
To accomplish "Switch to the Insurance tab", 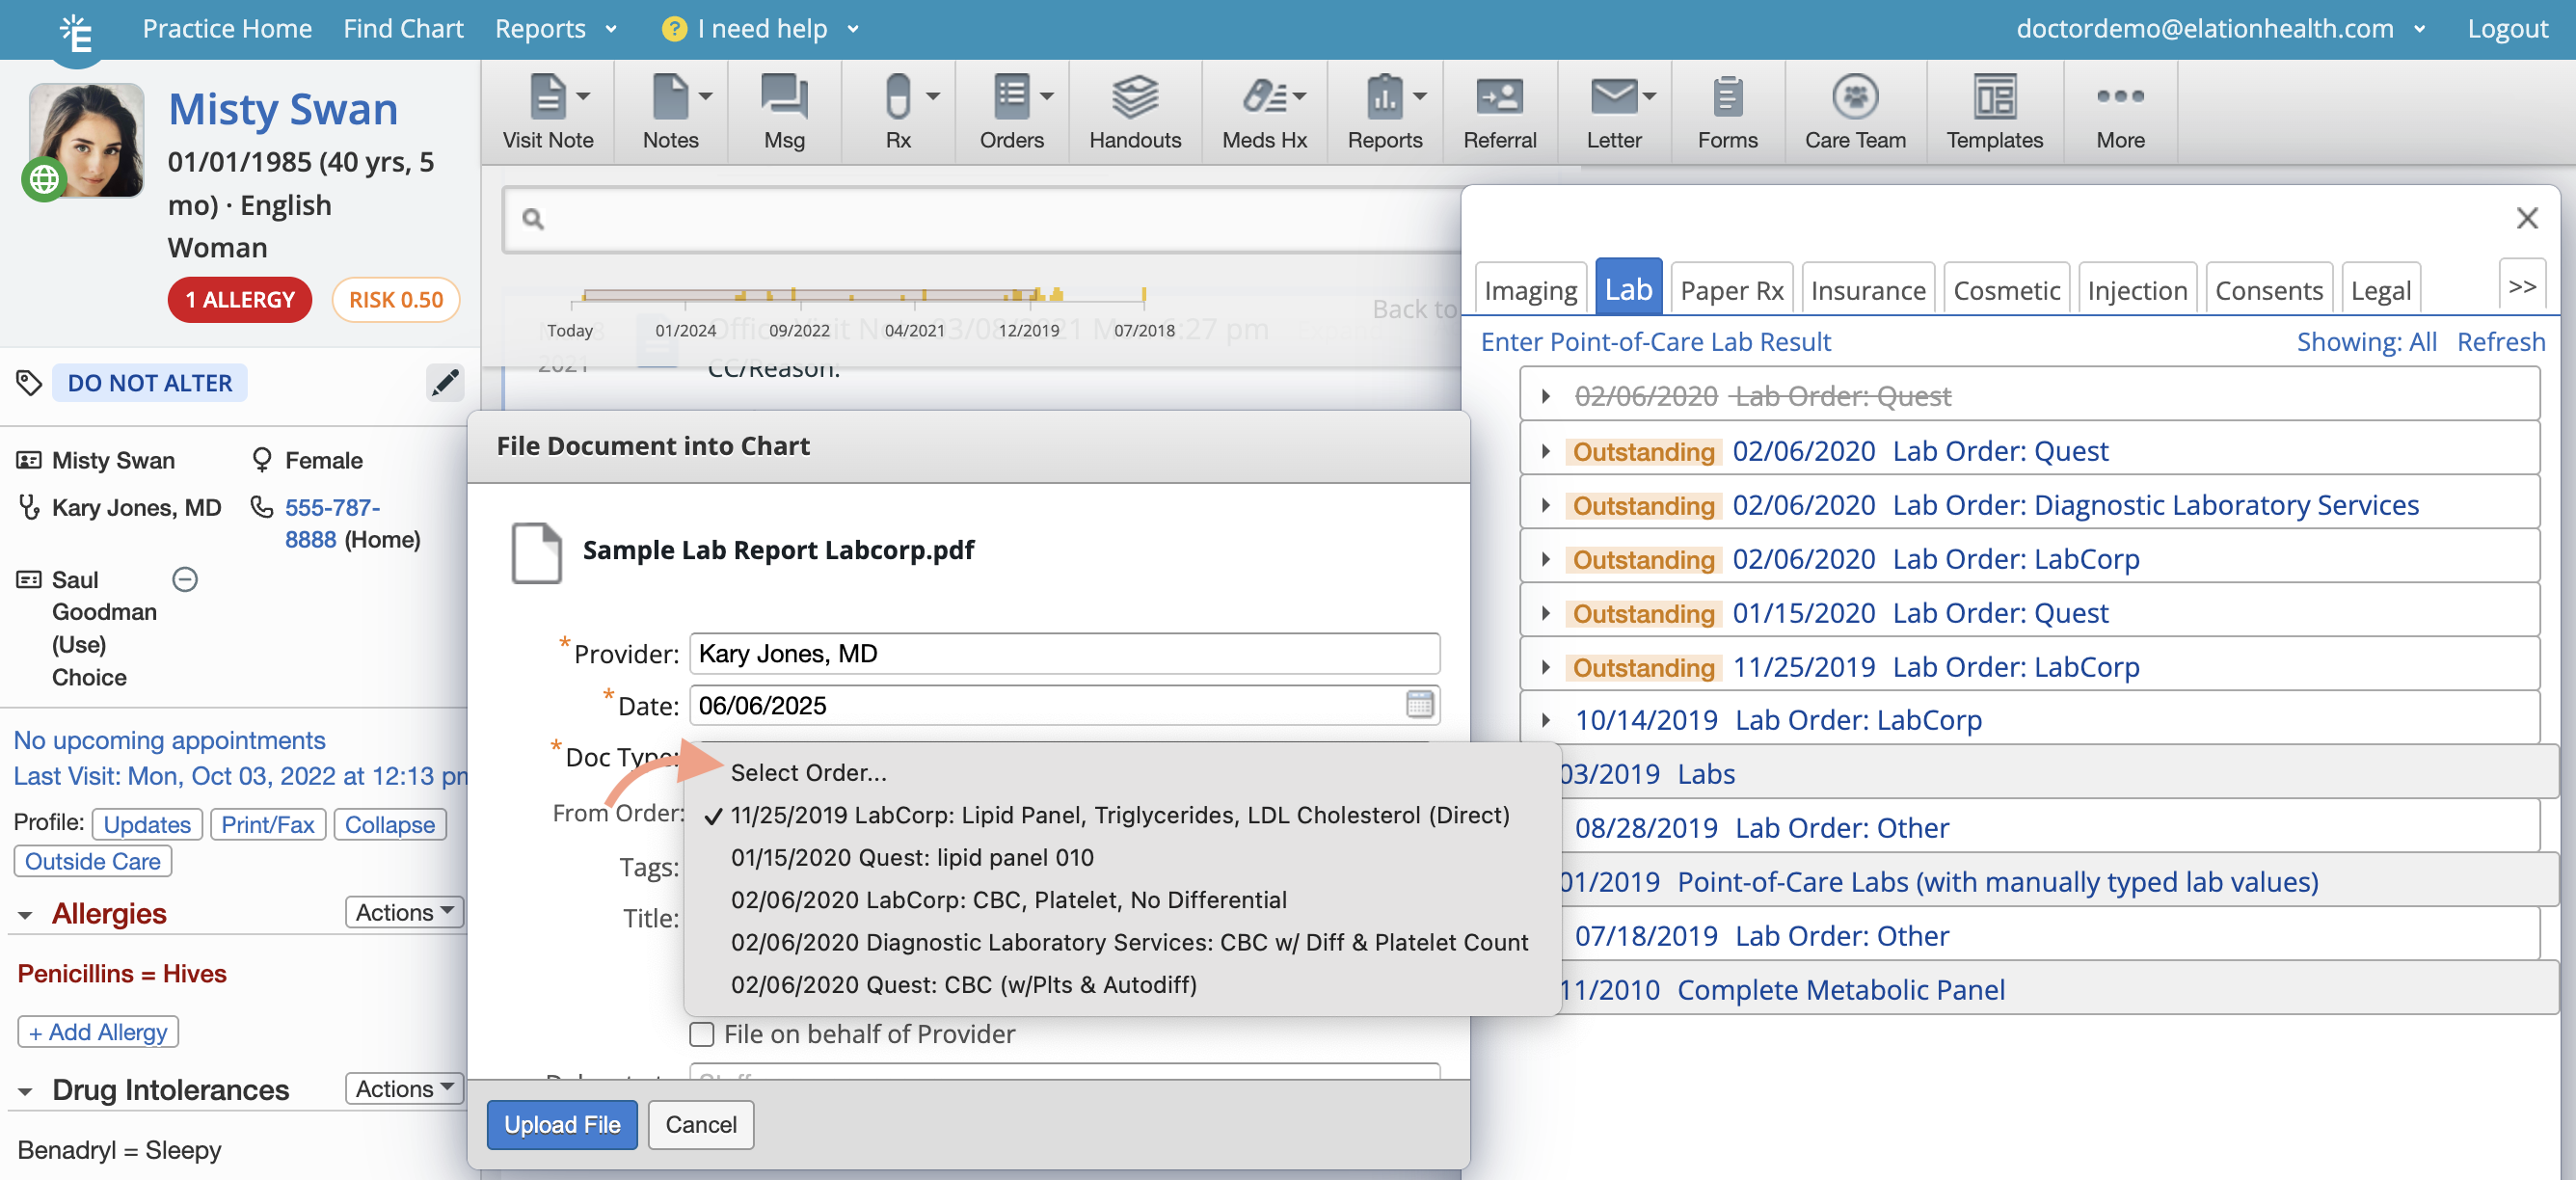I will point(1867,289).
